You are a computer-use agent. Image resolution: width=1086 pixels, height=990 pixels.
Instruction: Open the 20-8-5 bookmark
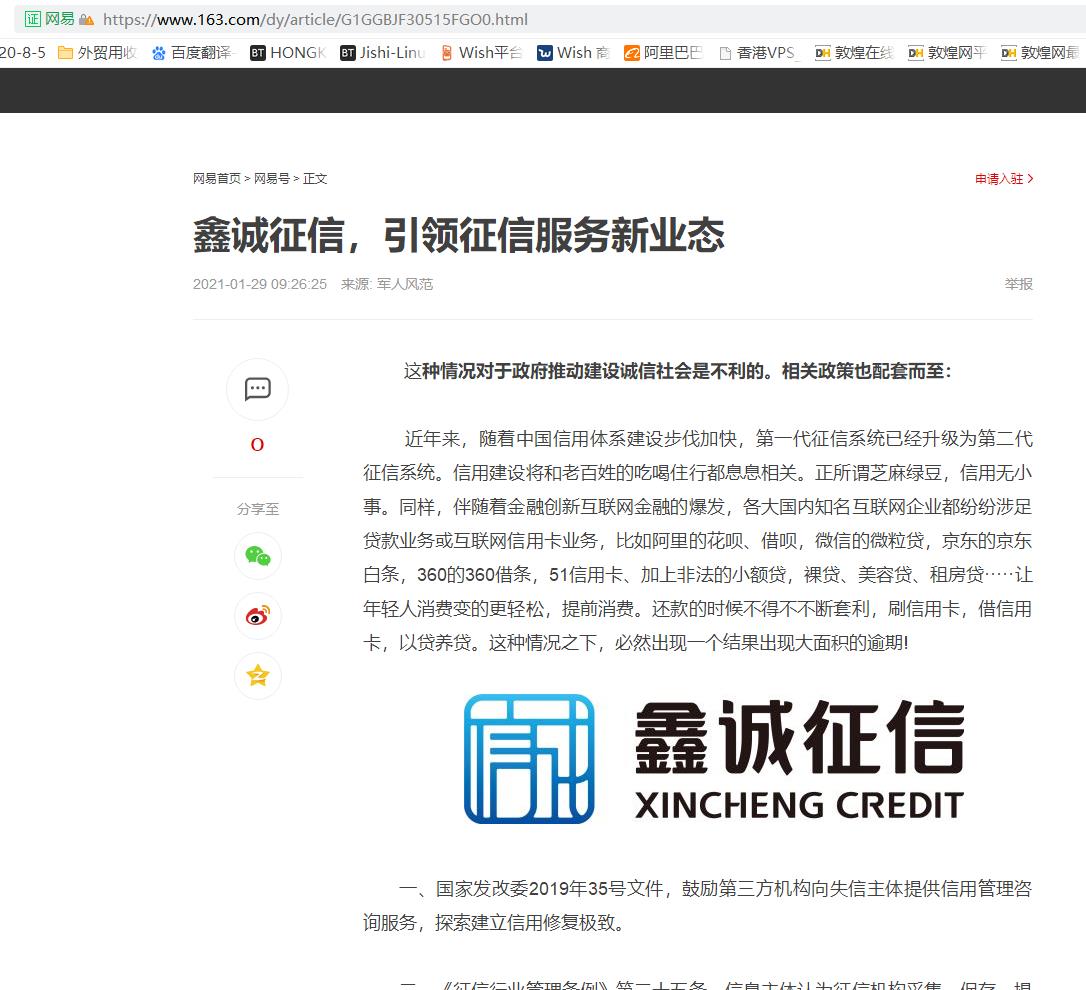pyautogui.click(x=23, y=53)
